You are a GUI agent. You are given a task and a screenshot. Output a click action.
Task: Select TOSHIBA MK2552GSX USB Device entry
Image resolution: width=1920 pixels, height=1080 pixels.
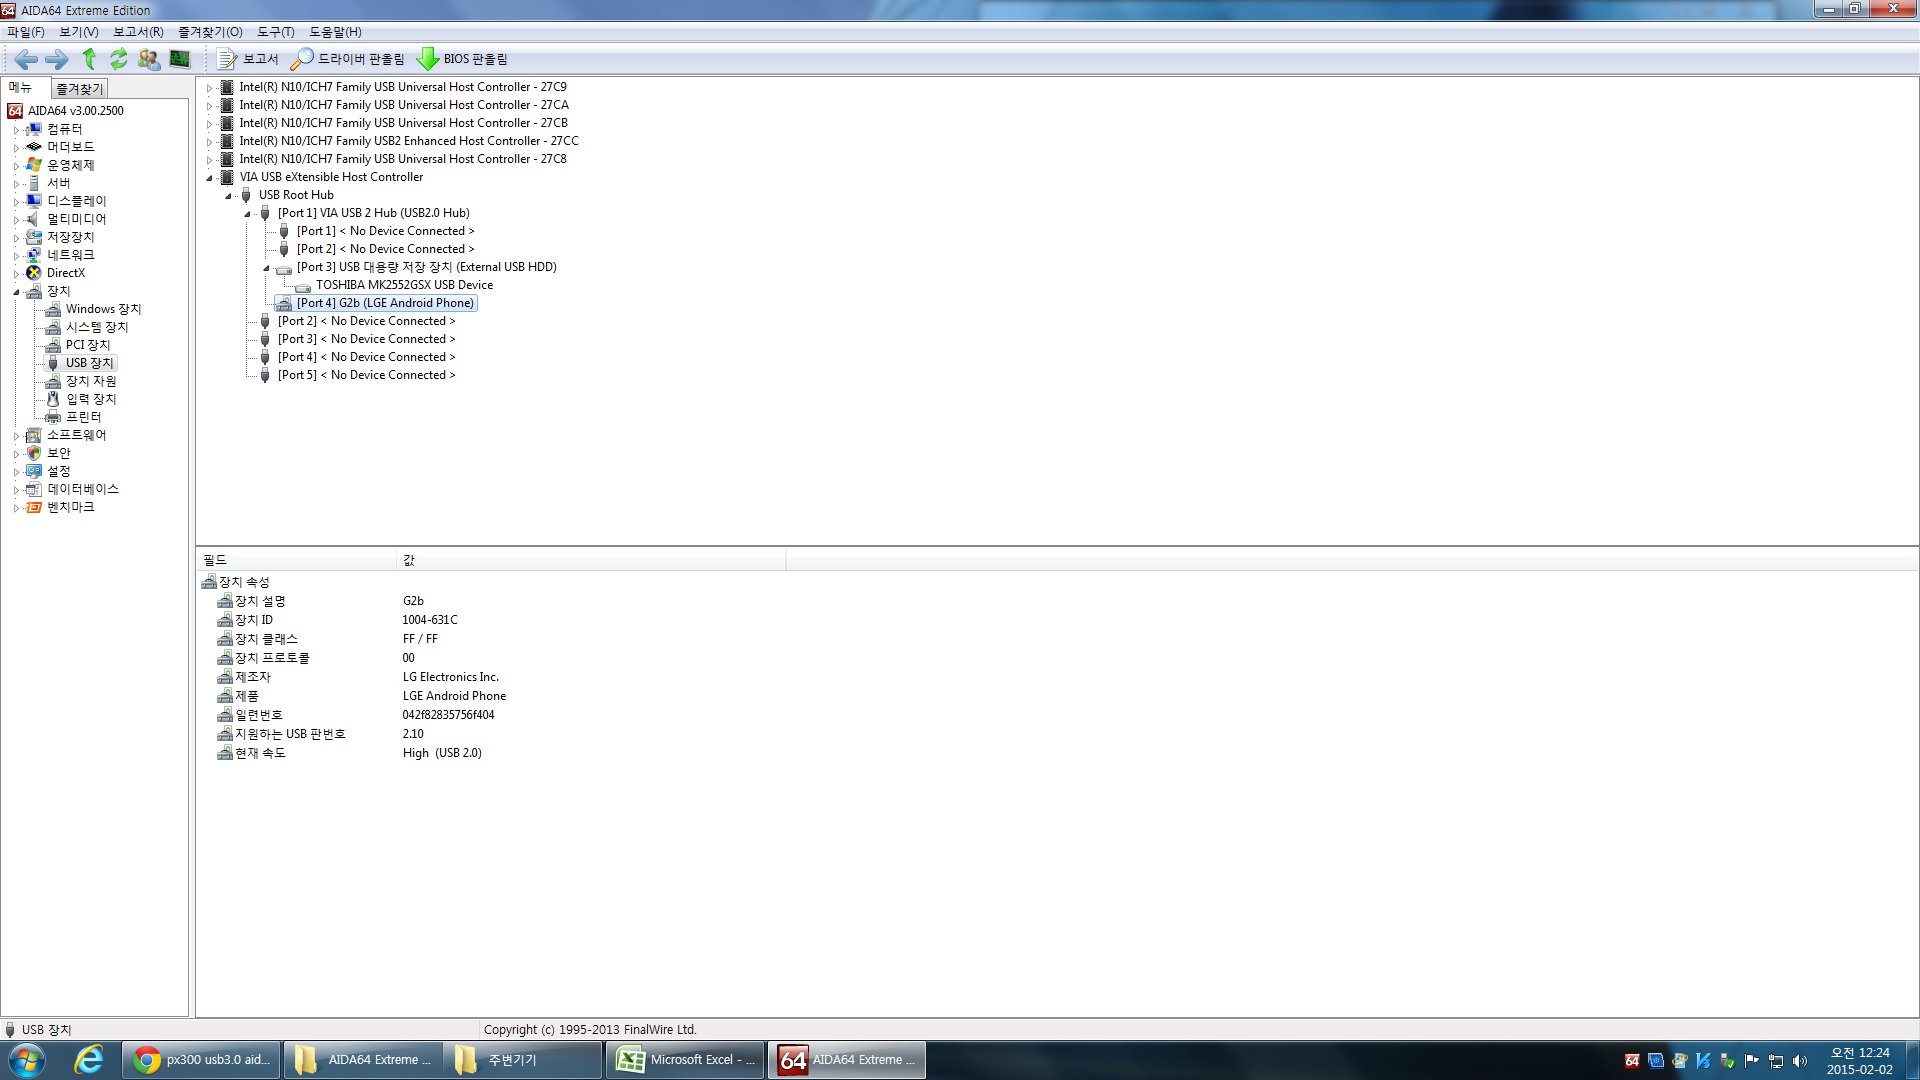coord(404,285)
